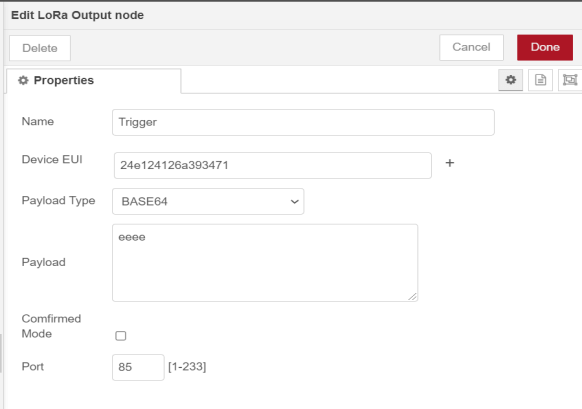Select the Properties tab
The height and width of the screenshot is (409, 582).
[x=94, y=81]
